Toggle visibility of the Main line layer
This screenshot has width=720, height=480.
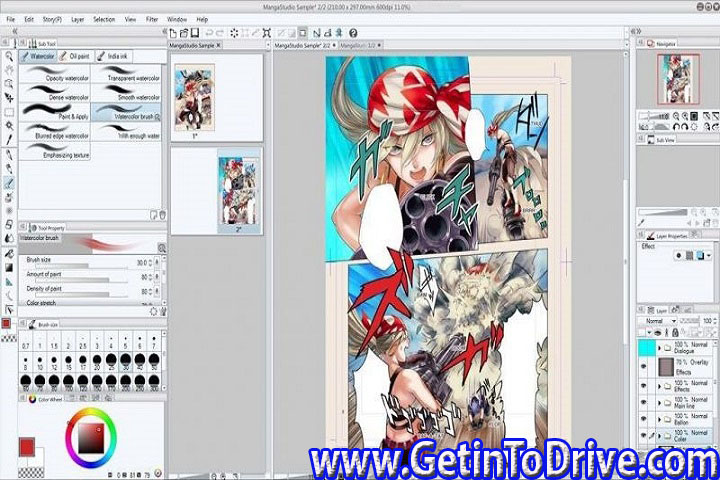pos(643,402)
